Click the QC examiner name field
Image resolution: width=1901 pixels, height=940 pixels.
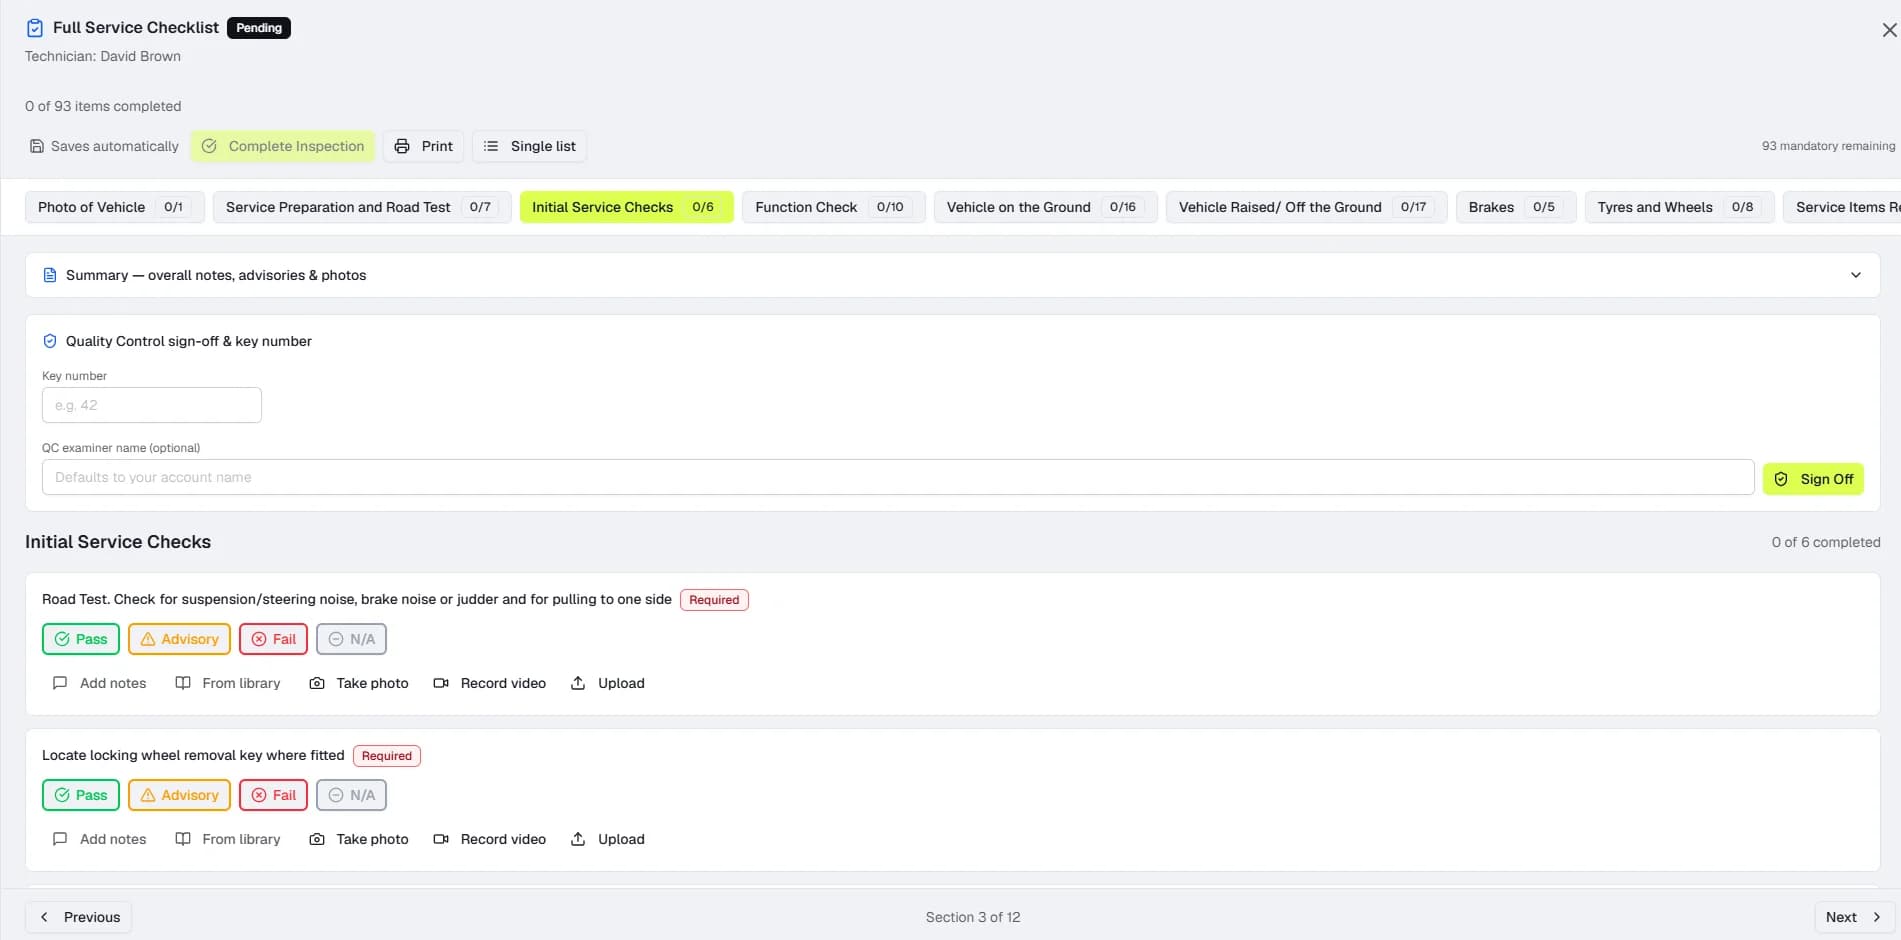(898, 477)
